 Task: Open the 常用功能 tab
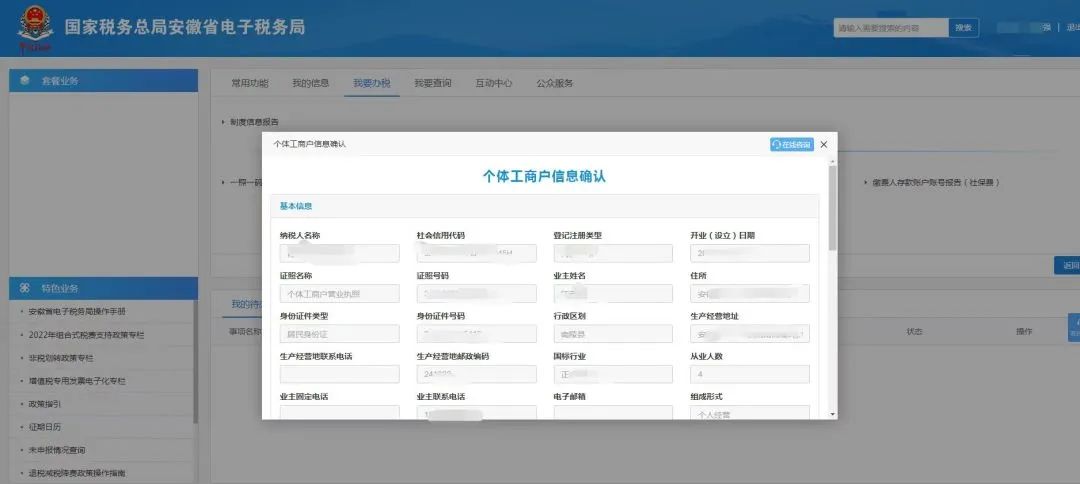pos(250,83)
